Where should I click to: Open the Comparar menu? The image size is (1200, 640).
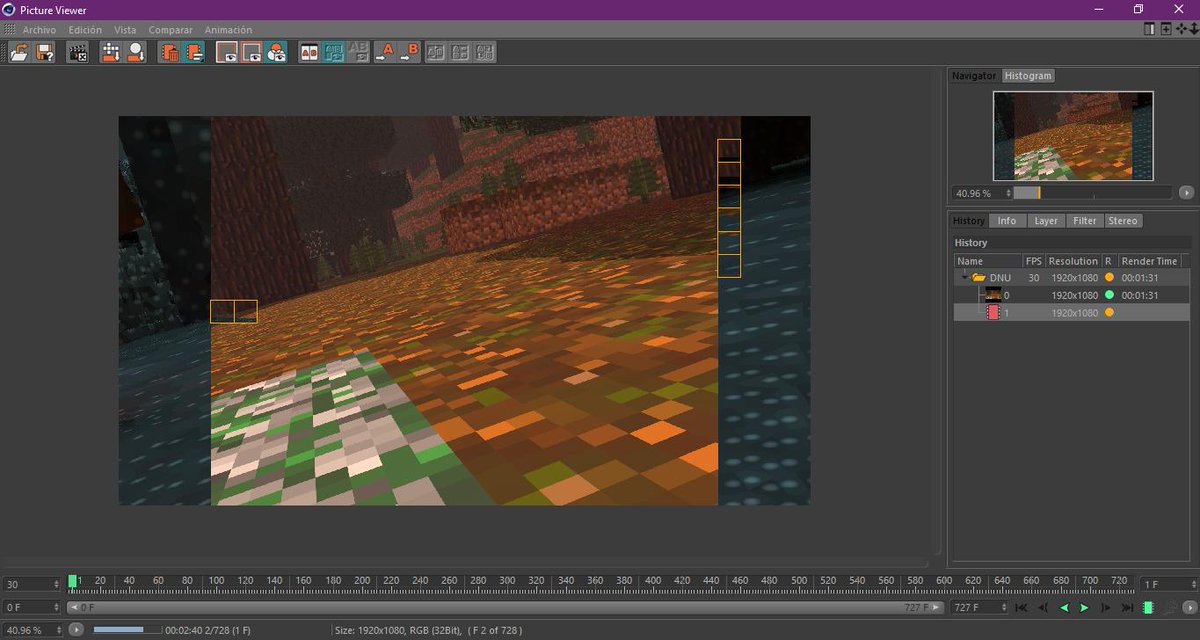(171, 30)
